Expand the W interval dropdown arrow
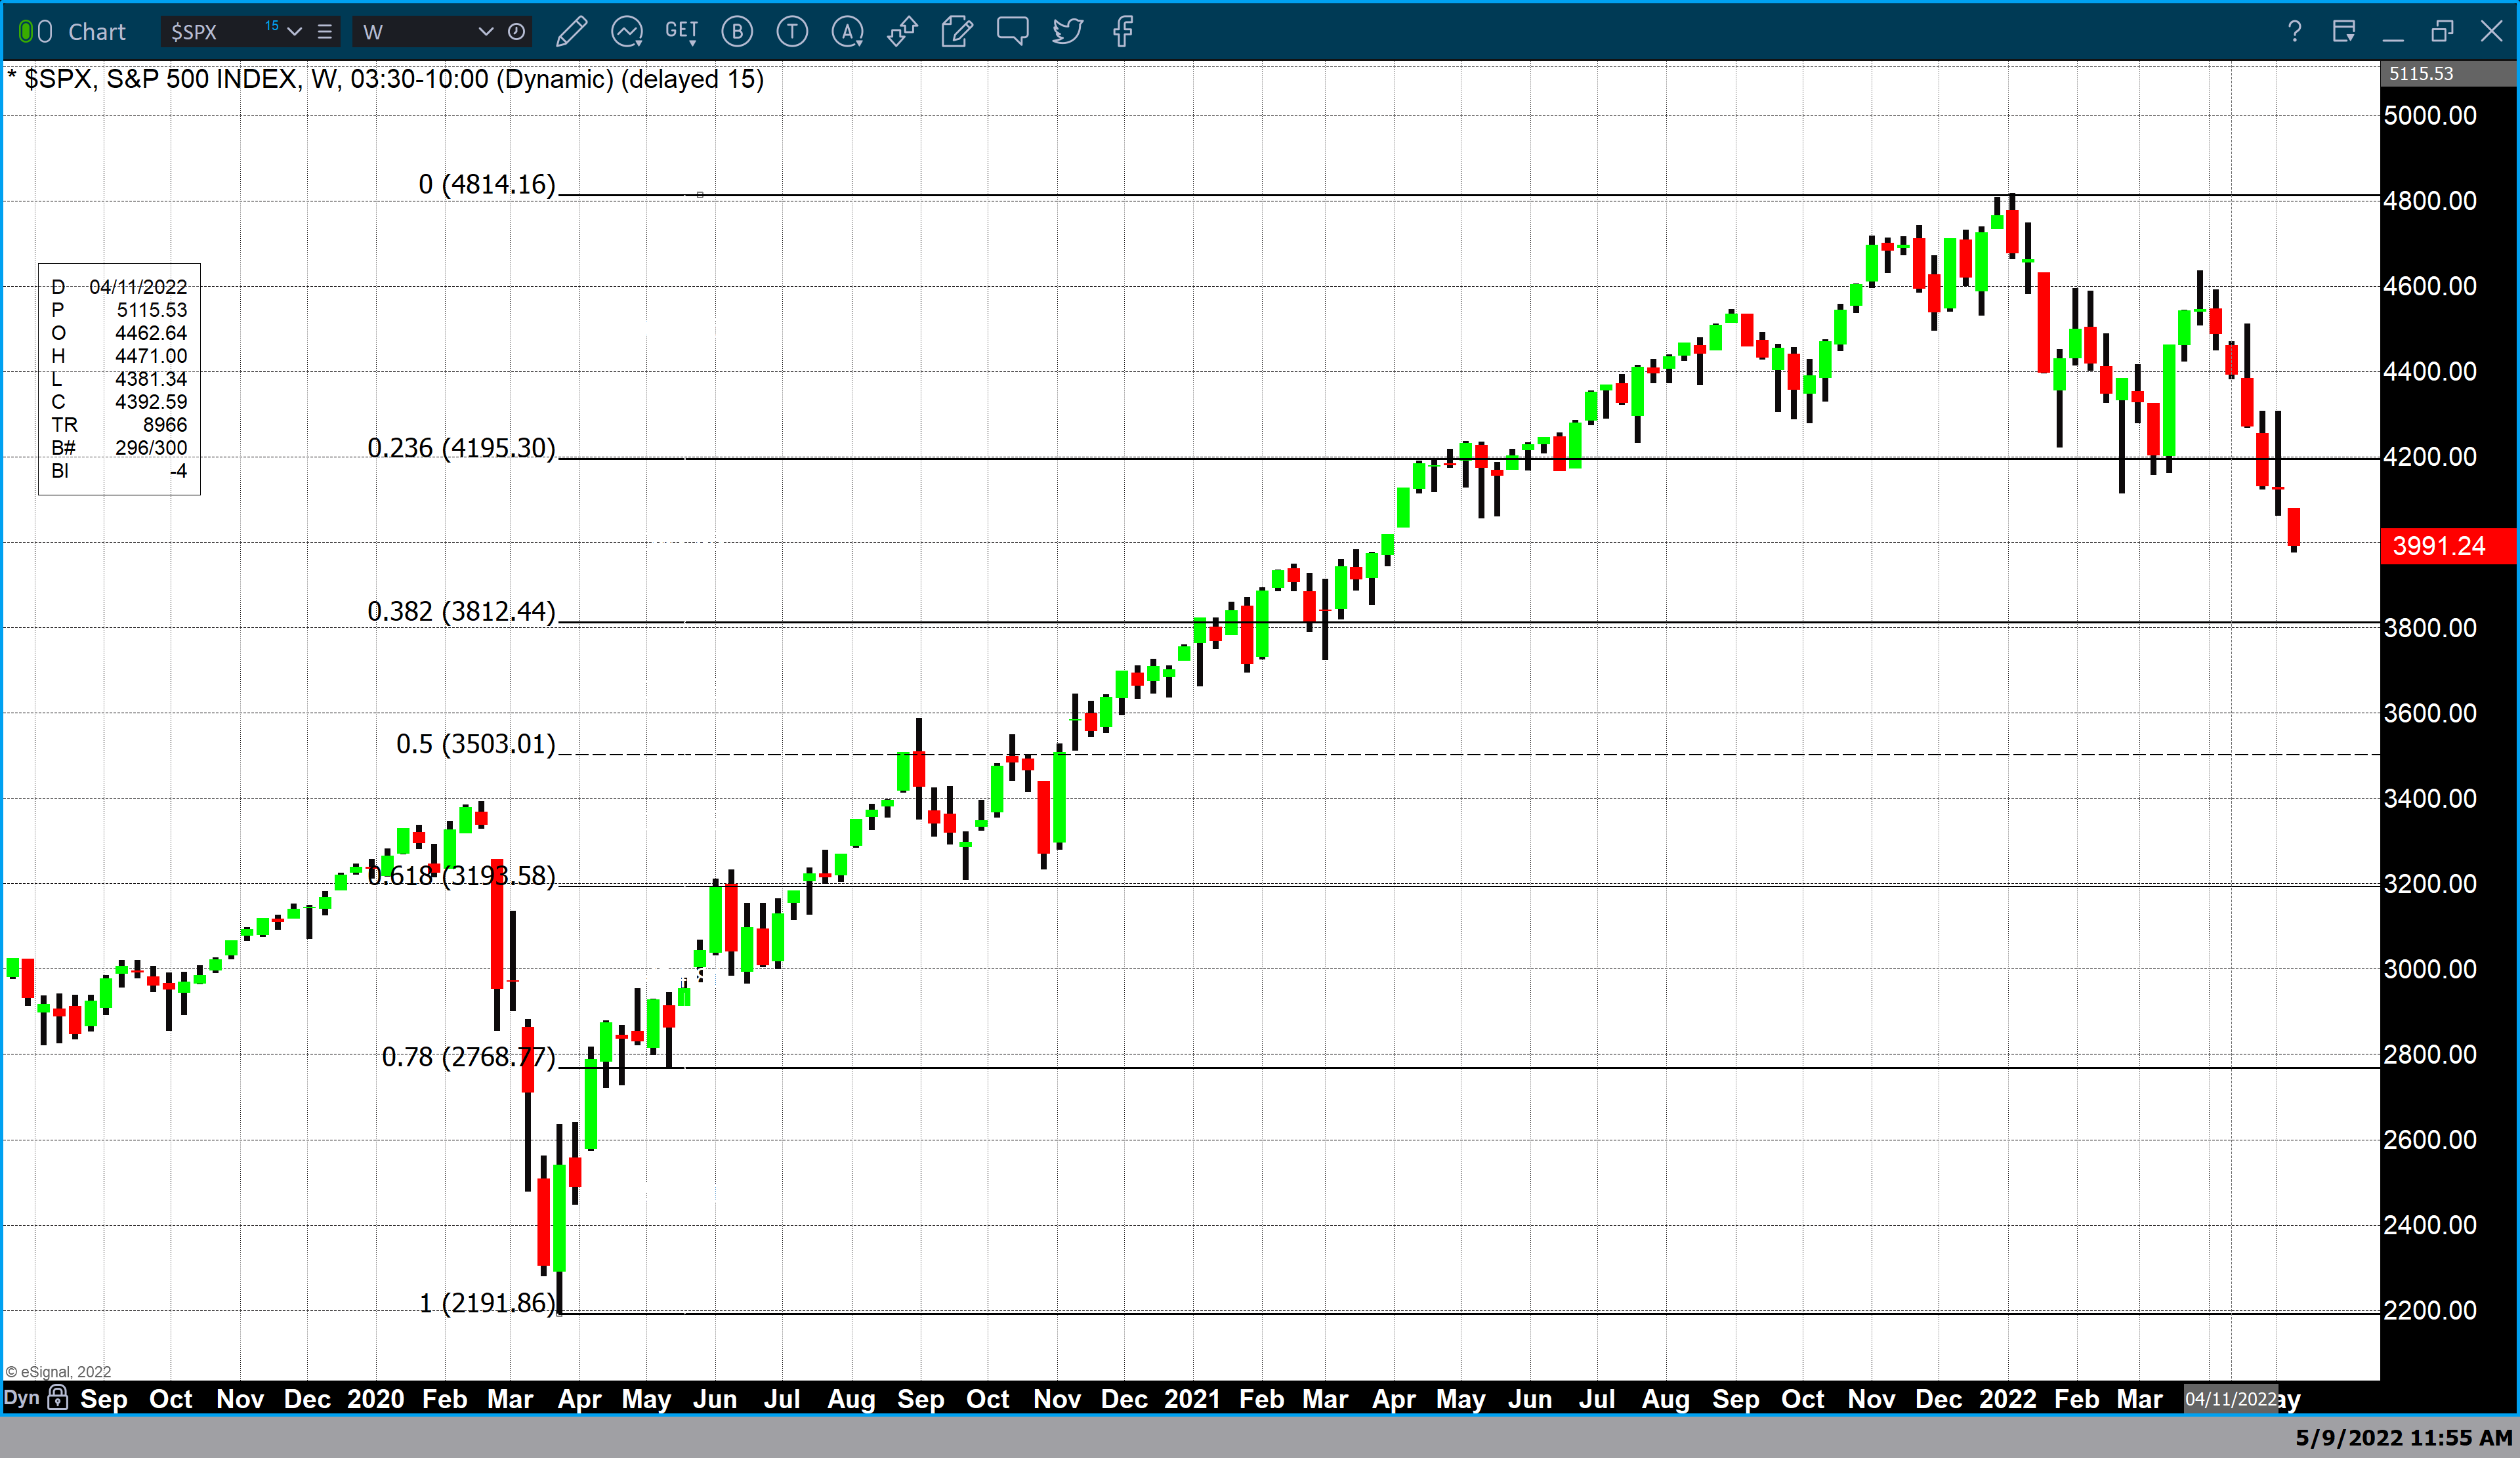The width and height of the screenshot is (2520, 1458). point(486,32)
